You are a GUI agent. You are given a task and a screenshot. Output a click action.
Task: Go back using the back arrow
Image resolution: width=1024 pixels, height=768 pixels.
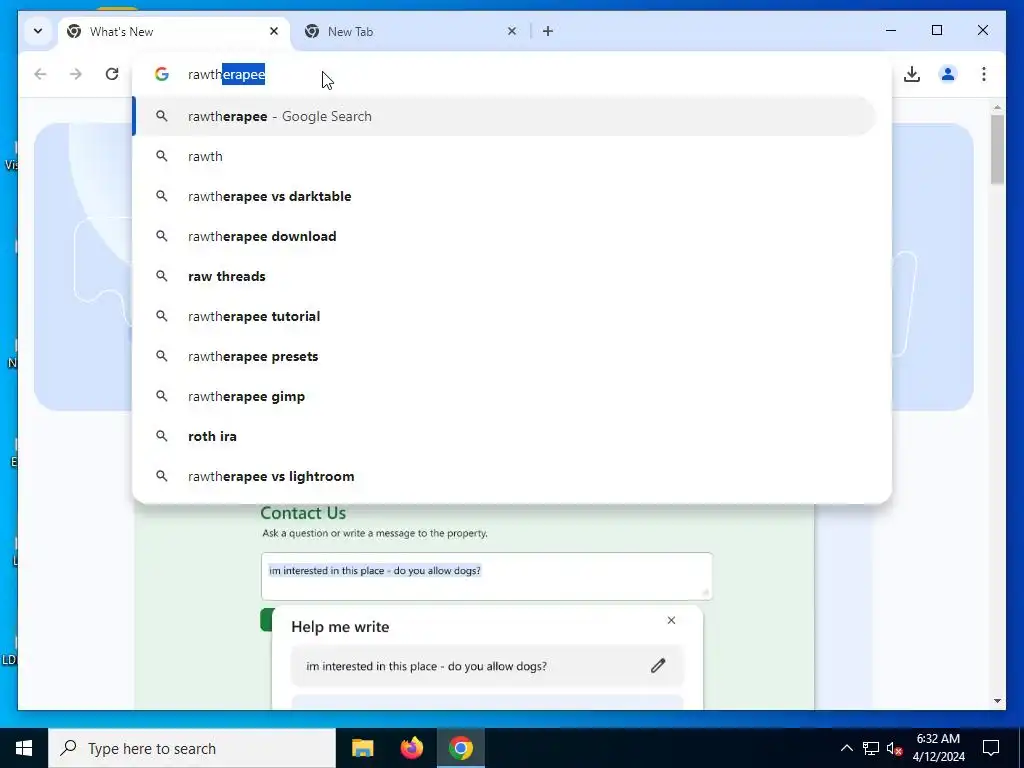[x=40, y=74]
